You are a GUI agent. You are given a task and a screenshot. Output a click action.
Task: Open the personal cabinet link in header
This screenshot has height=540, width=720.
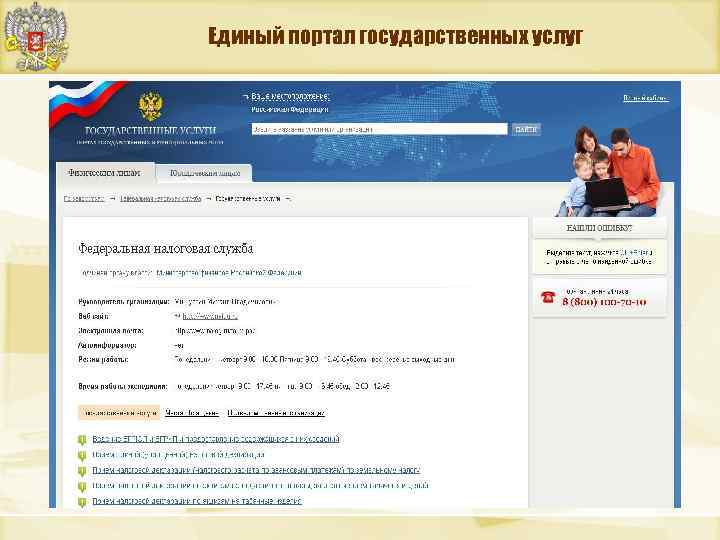(x=645, y=98)
